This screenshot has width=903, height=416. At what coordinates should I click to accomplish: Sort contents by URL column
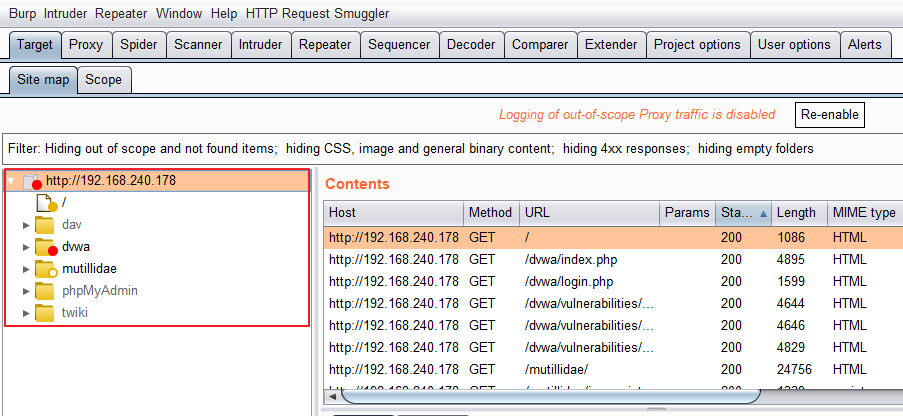click(x=589, y=213)
